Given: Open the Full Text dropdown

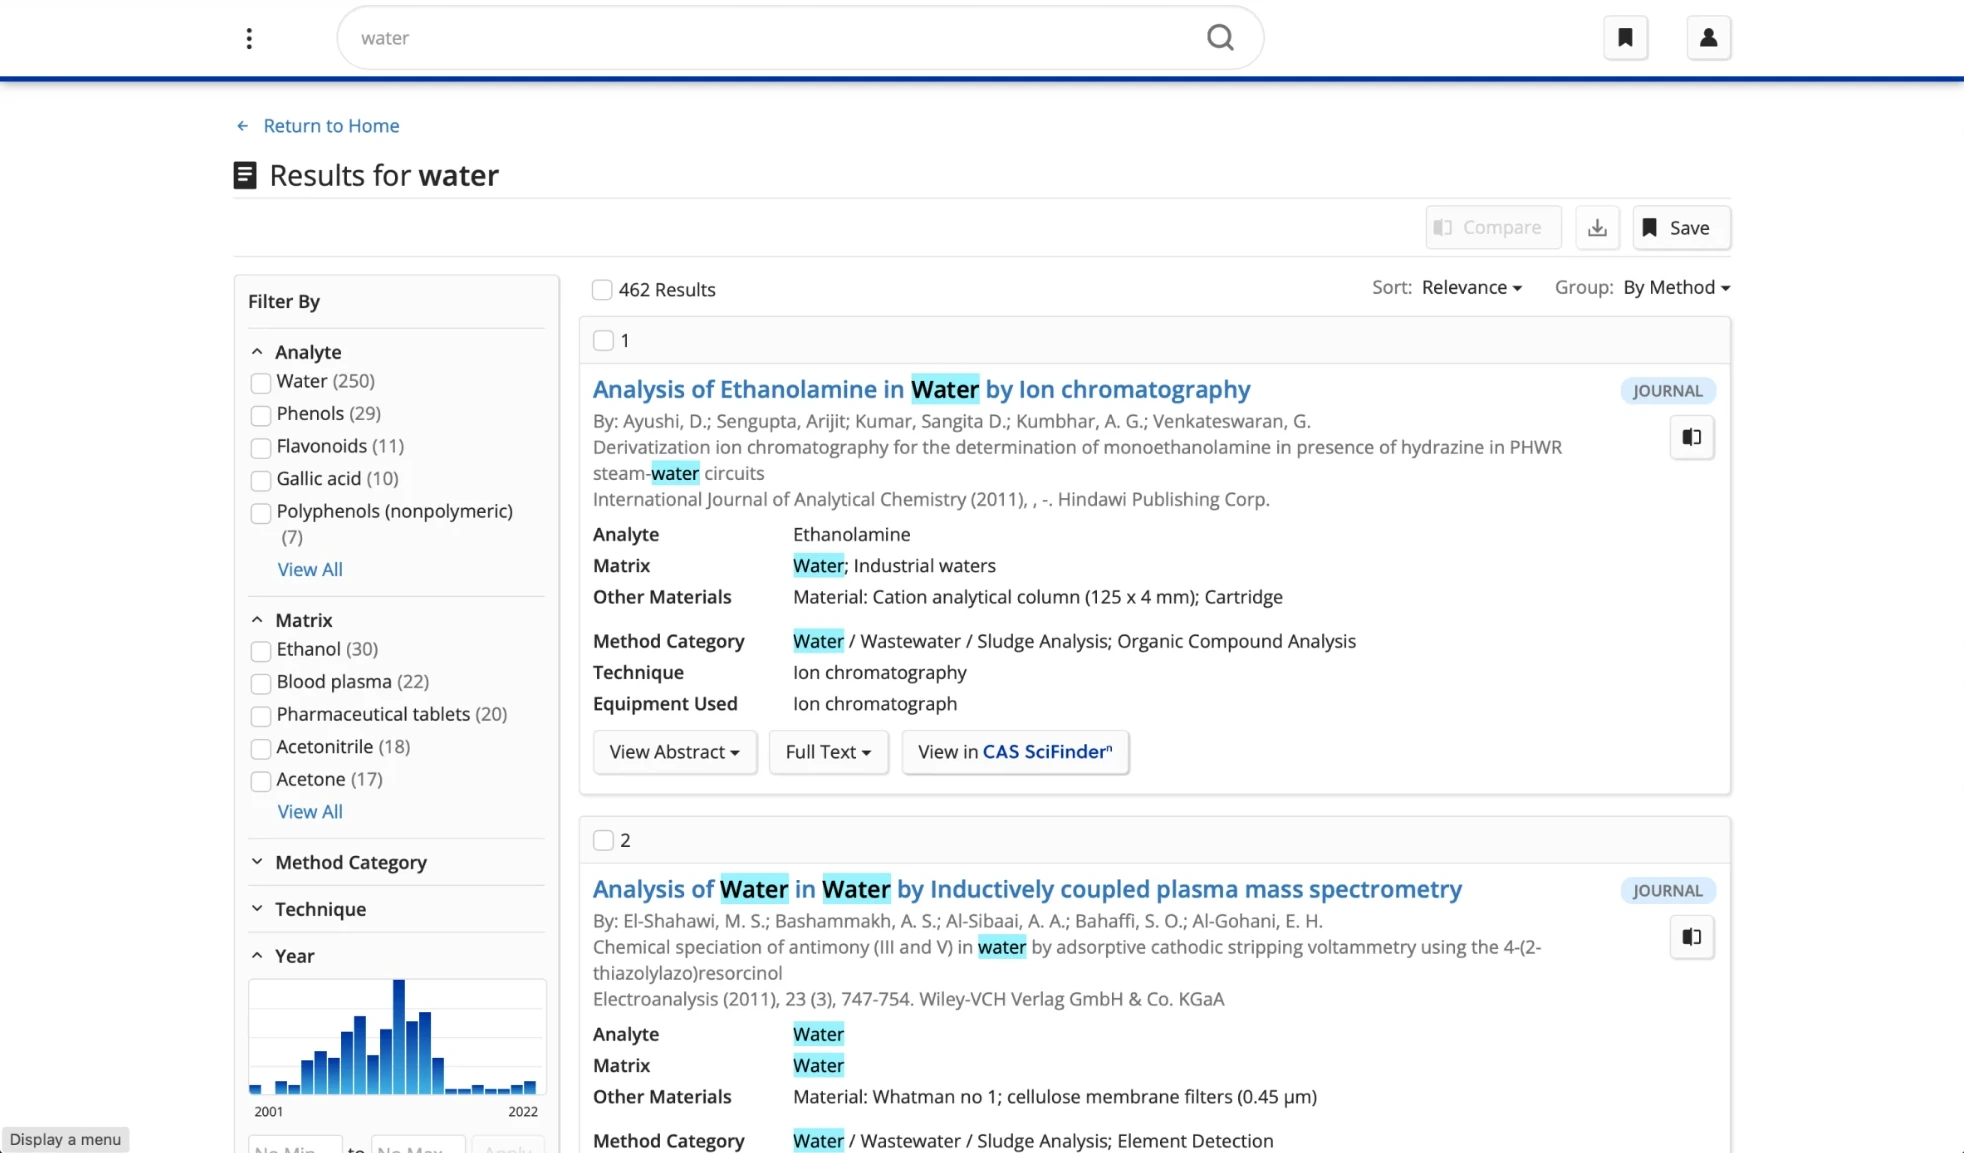Looking at the screenshot, I should (x=828, y=752).
